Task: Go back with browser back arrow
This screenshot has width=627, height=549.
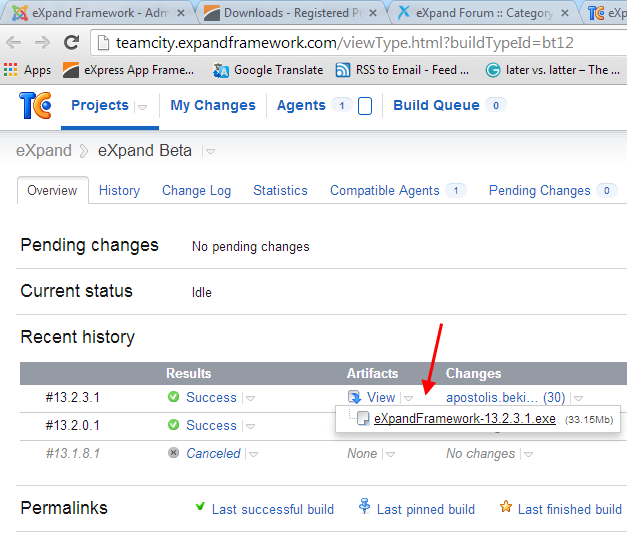Action: [x=14, y=42]
